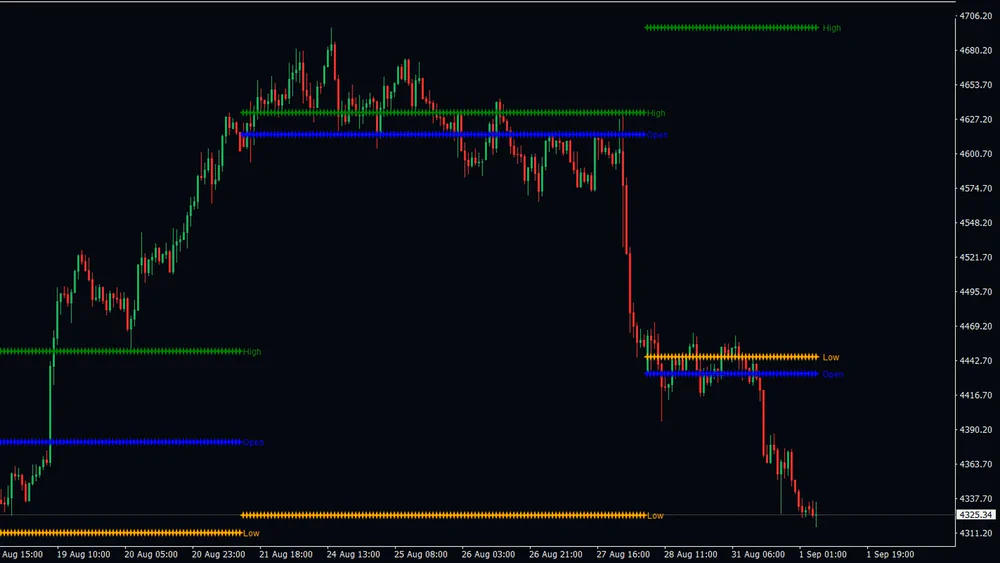Click the 21 Aug 18:00 time label
The height and width of the screenshot is (563, 1000).
(x=286, y=554)
